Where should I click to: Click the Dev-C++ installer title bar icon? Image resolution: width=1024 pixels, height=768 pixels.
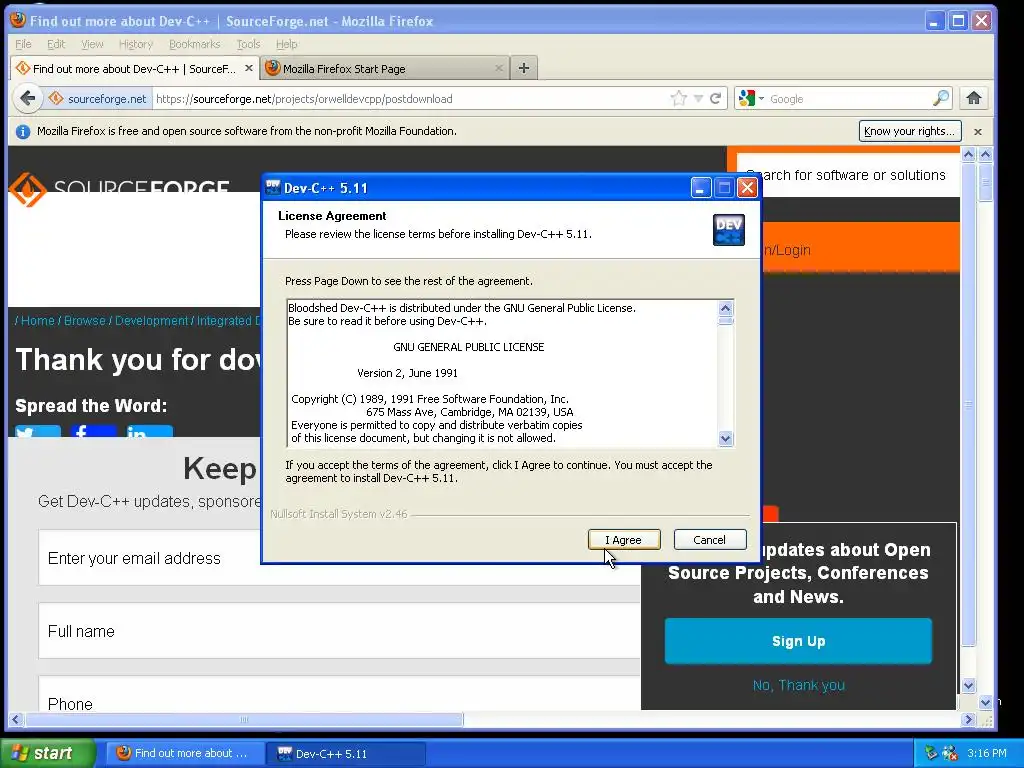tap(273, 188)
